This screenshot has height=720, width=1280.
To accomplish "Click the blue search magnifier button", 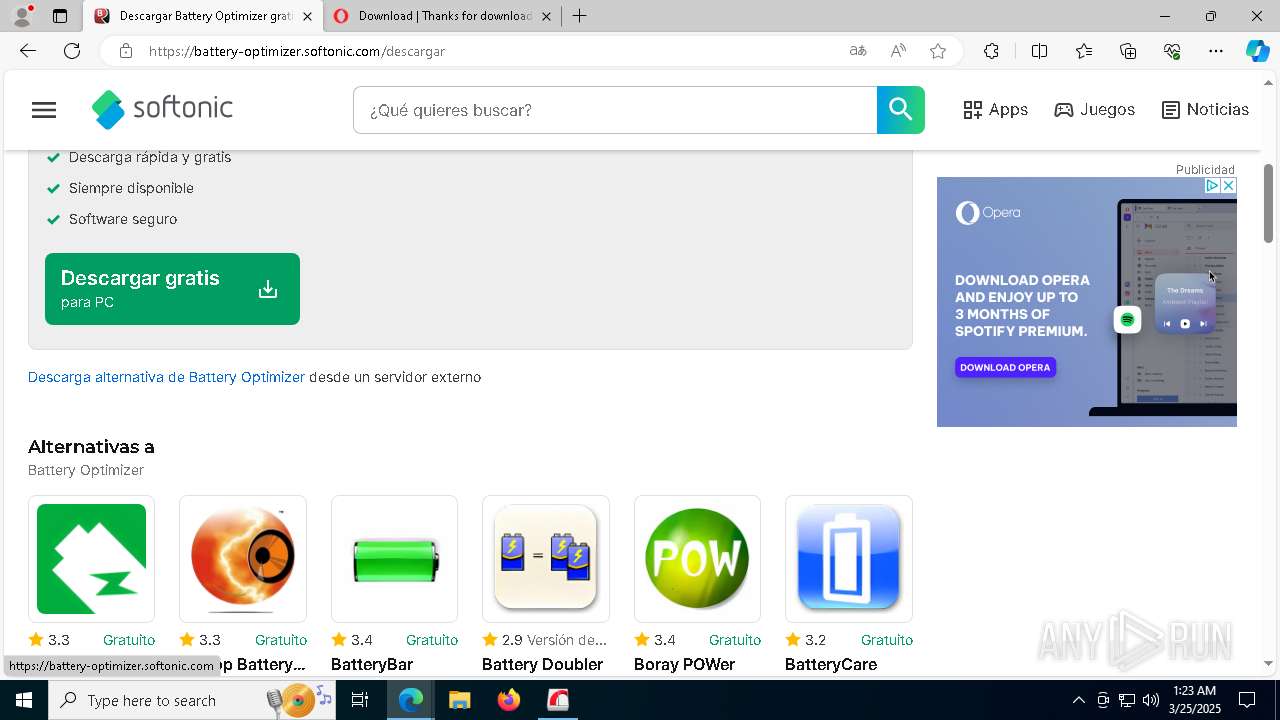I will click(900, 110).
